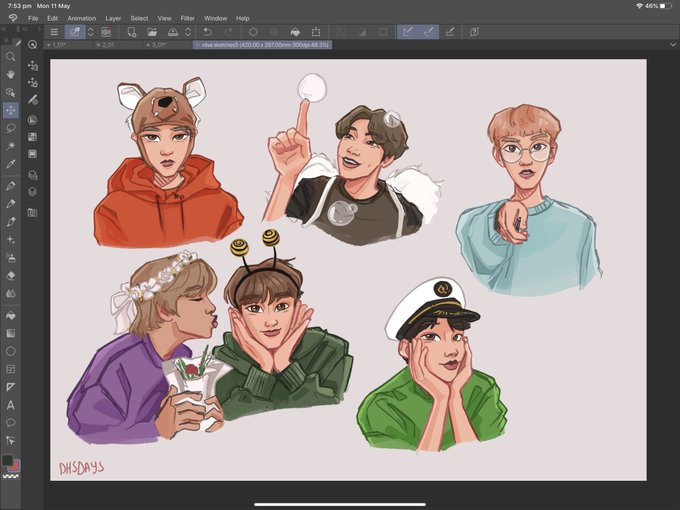
Task: Open the File menu
Action: pyautogui.click(x=33, y=19)
